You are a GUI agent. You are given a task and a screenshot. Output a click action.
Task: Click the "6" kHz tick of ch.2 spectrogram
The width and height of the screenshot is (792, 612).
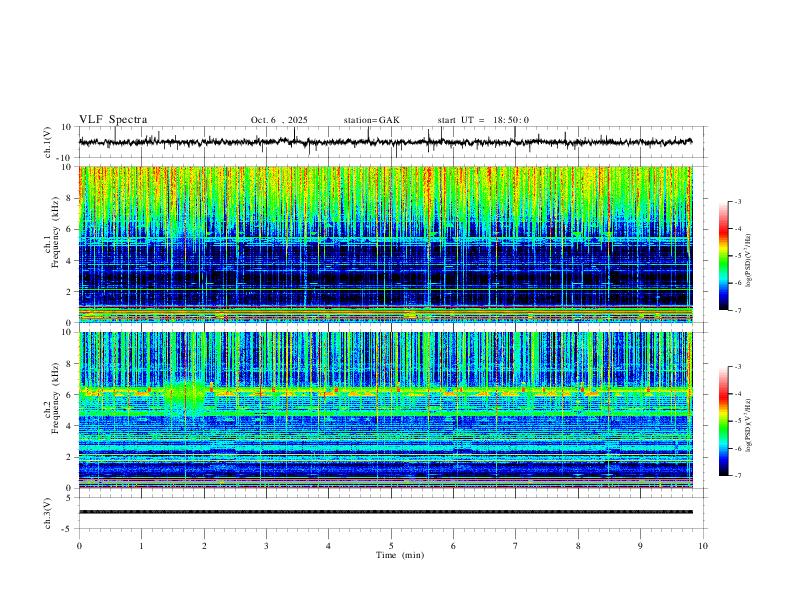point(70,395)
